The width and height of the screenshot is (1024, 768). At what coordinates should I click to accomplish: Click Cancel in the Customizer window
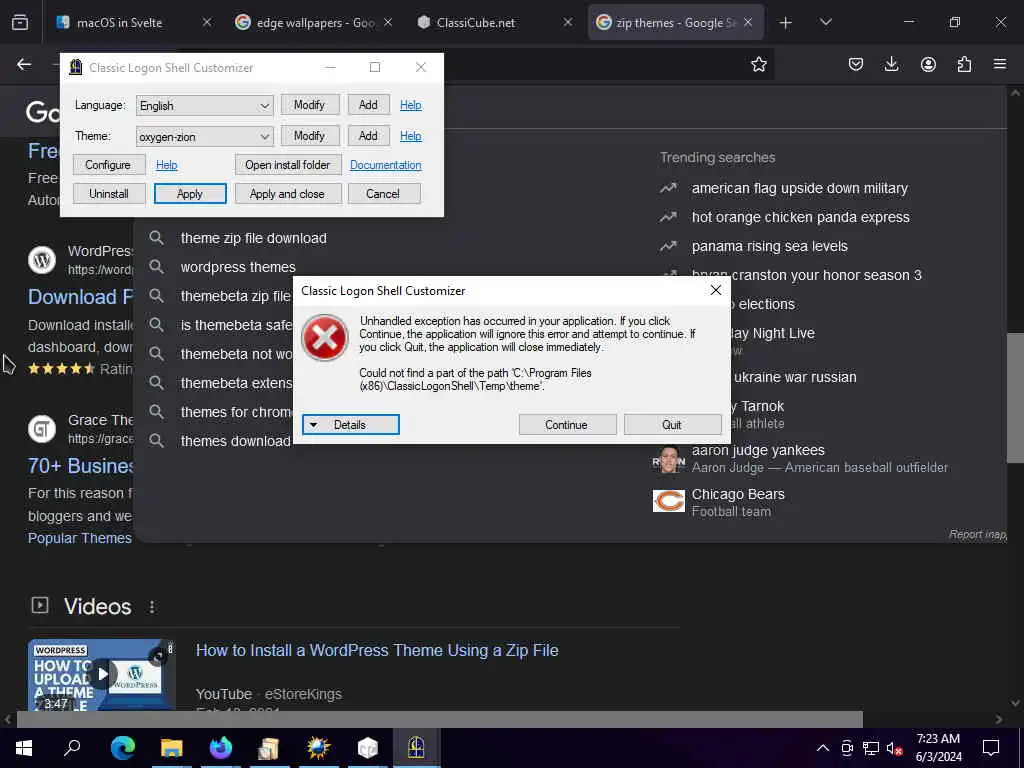383,194
